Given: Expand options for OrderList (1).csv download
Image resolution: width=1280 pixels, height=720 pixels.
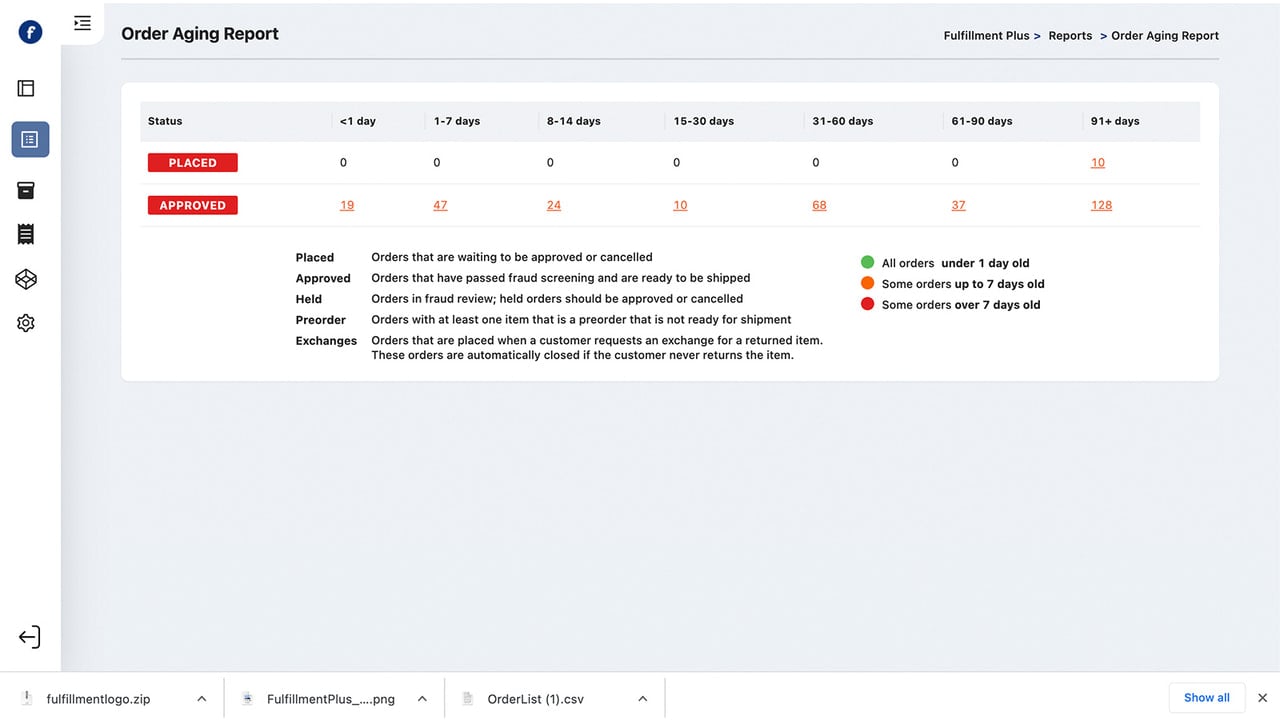Looking at the screenshot, I should tap(643, 699).
